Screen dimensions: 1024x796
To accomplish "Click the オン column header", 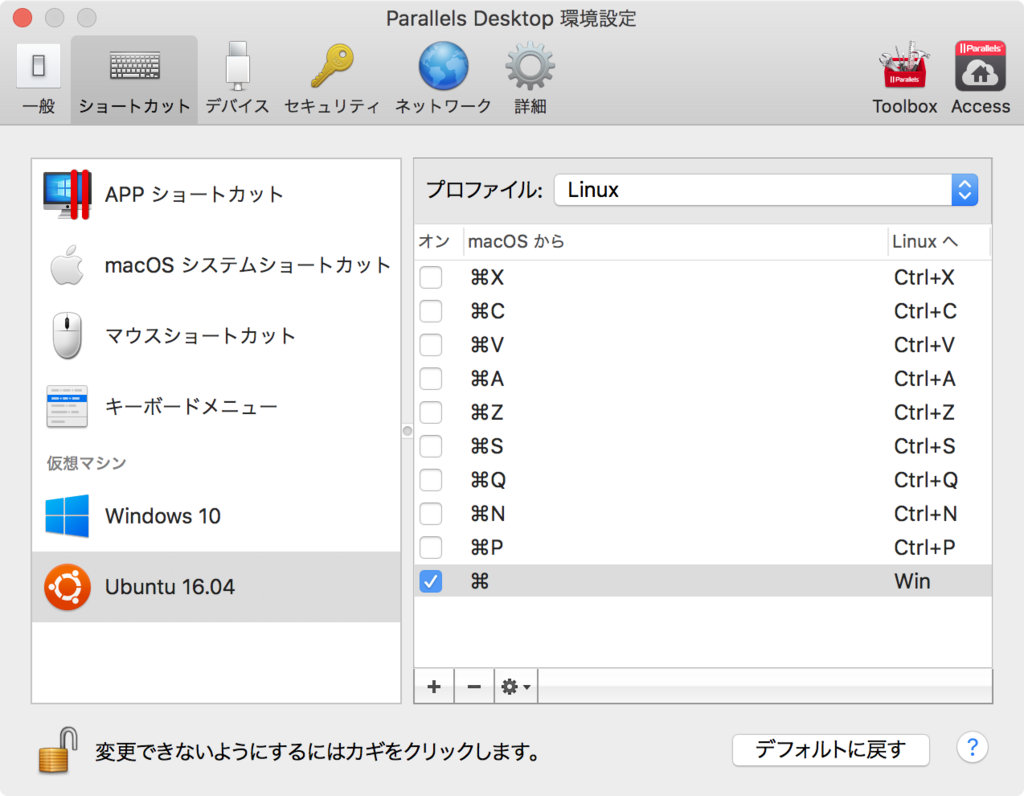I will [438, 242].
